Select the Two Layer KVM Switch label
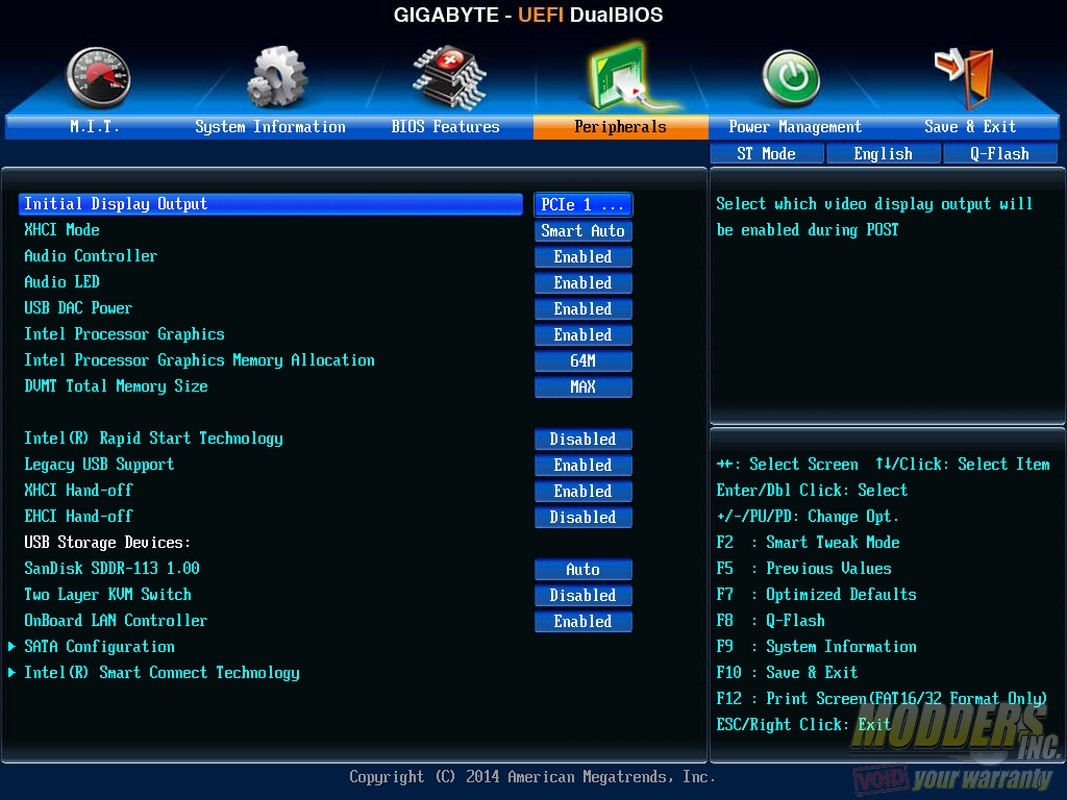The width and height of the screenshot is (1067, 800). [x=108, y=594]
